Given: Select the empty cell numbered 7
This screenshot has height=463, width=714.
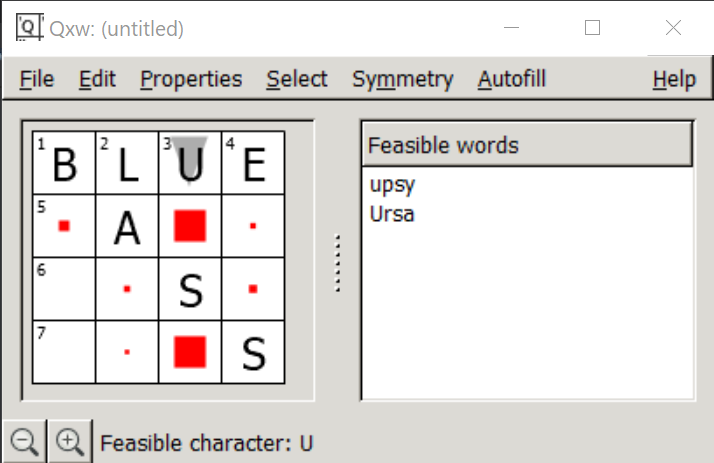Looking at the screenshot, I should coord(64,352).
